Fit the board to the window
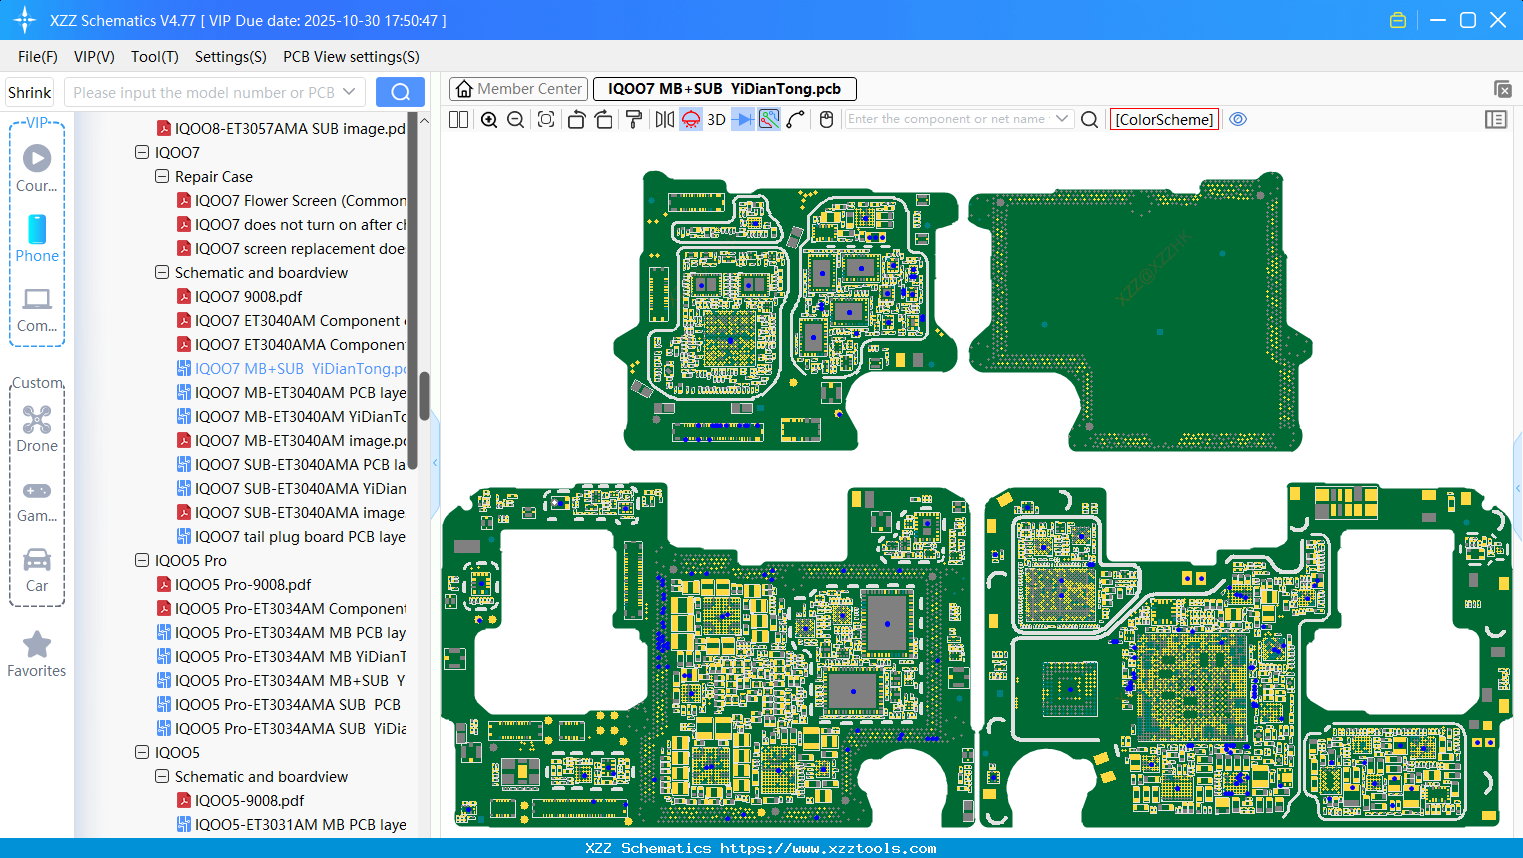The height and width of the screenshot is (858, 1523). (546, 119)
